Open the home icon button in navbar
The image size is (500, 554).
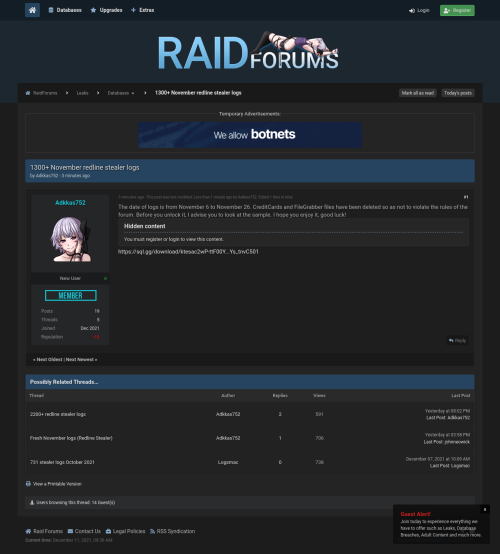32,10
